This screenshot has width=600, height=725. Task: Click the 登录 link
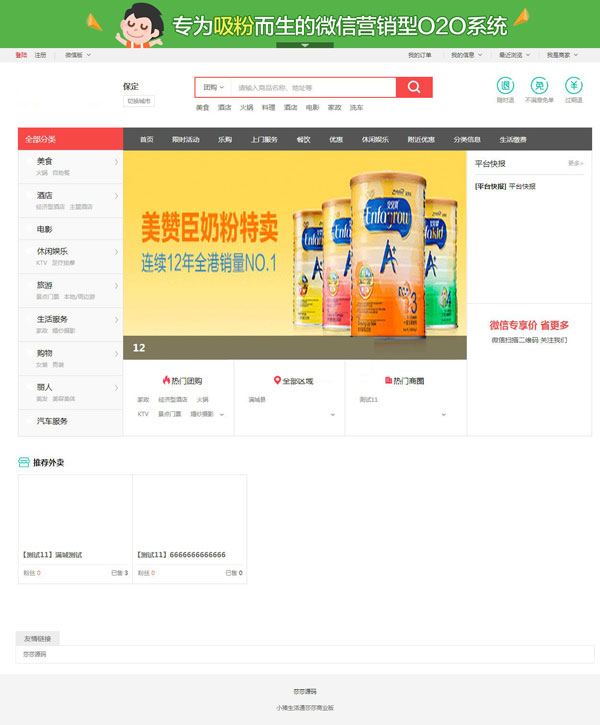(x=21, y=55)
